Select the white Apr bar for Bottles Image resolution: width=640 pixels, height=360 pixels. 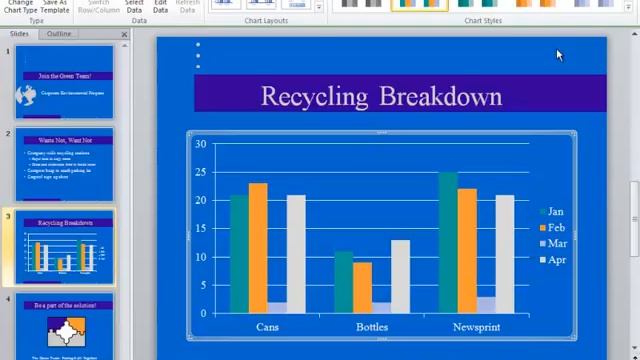(x=400, y=276)
